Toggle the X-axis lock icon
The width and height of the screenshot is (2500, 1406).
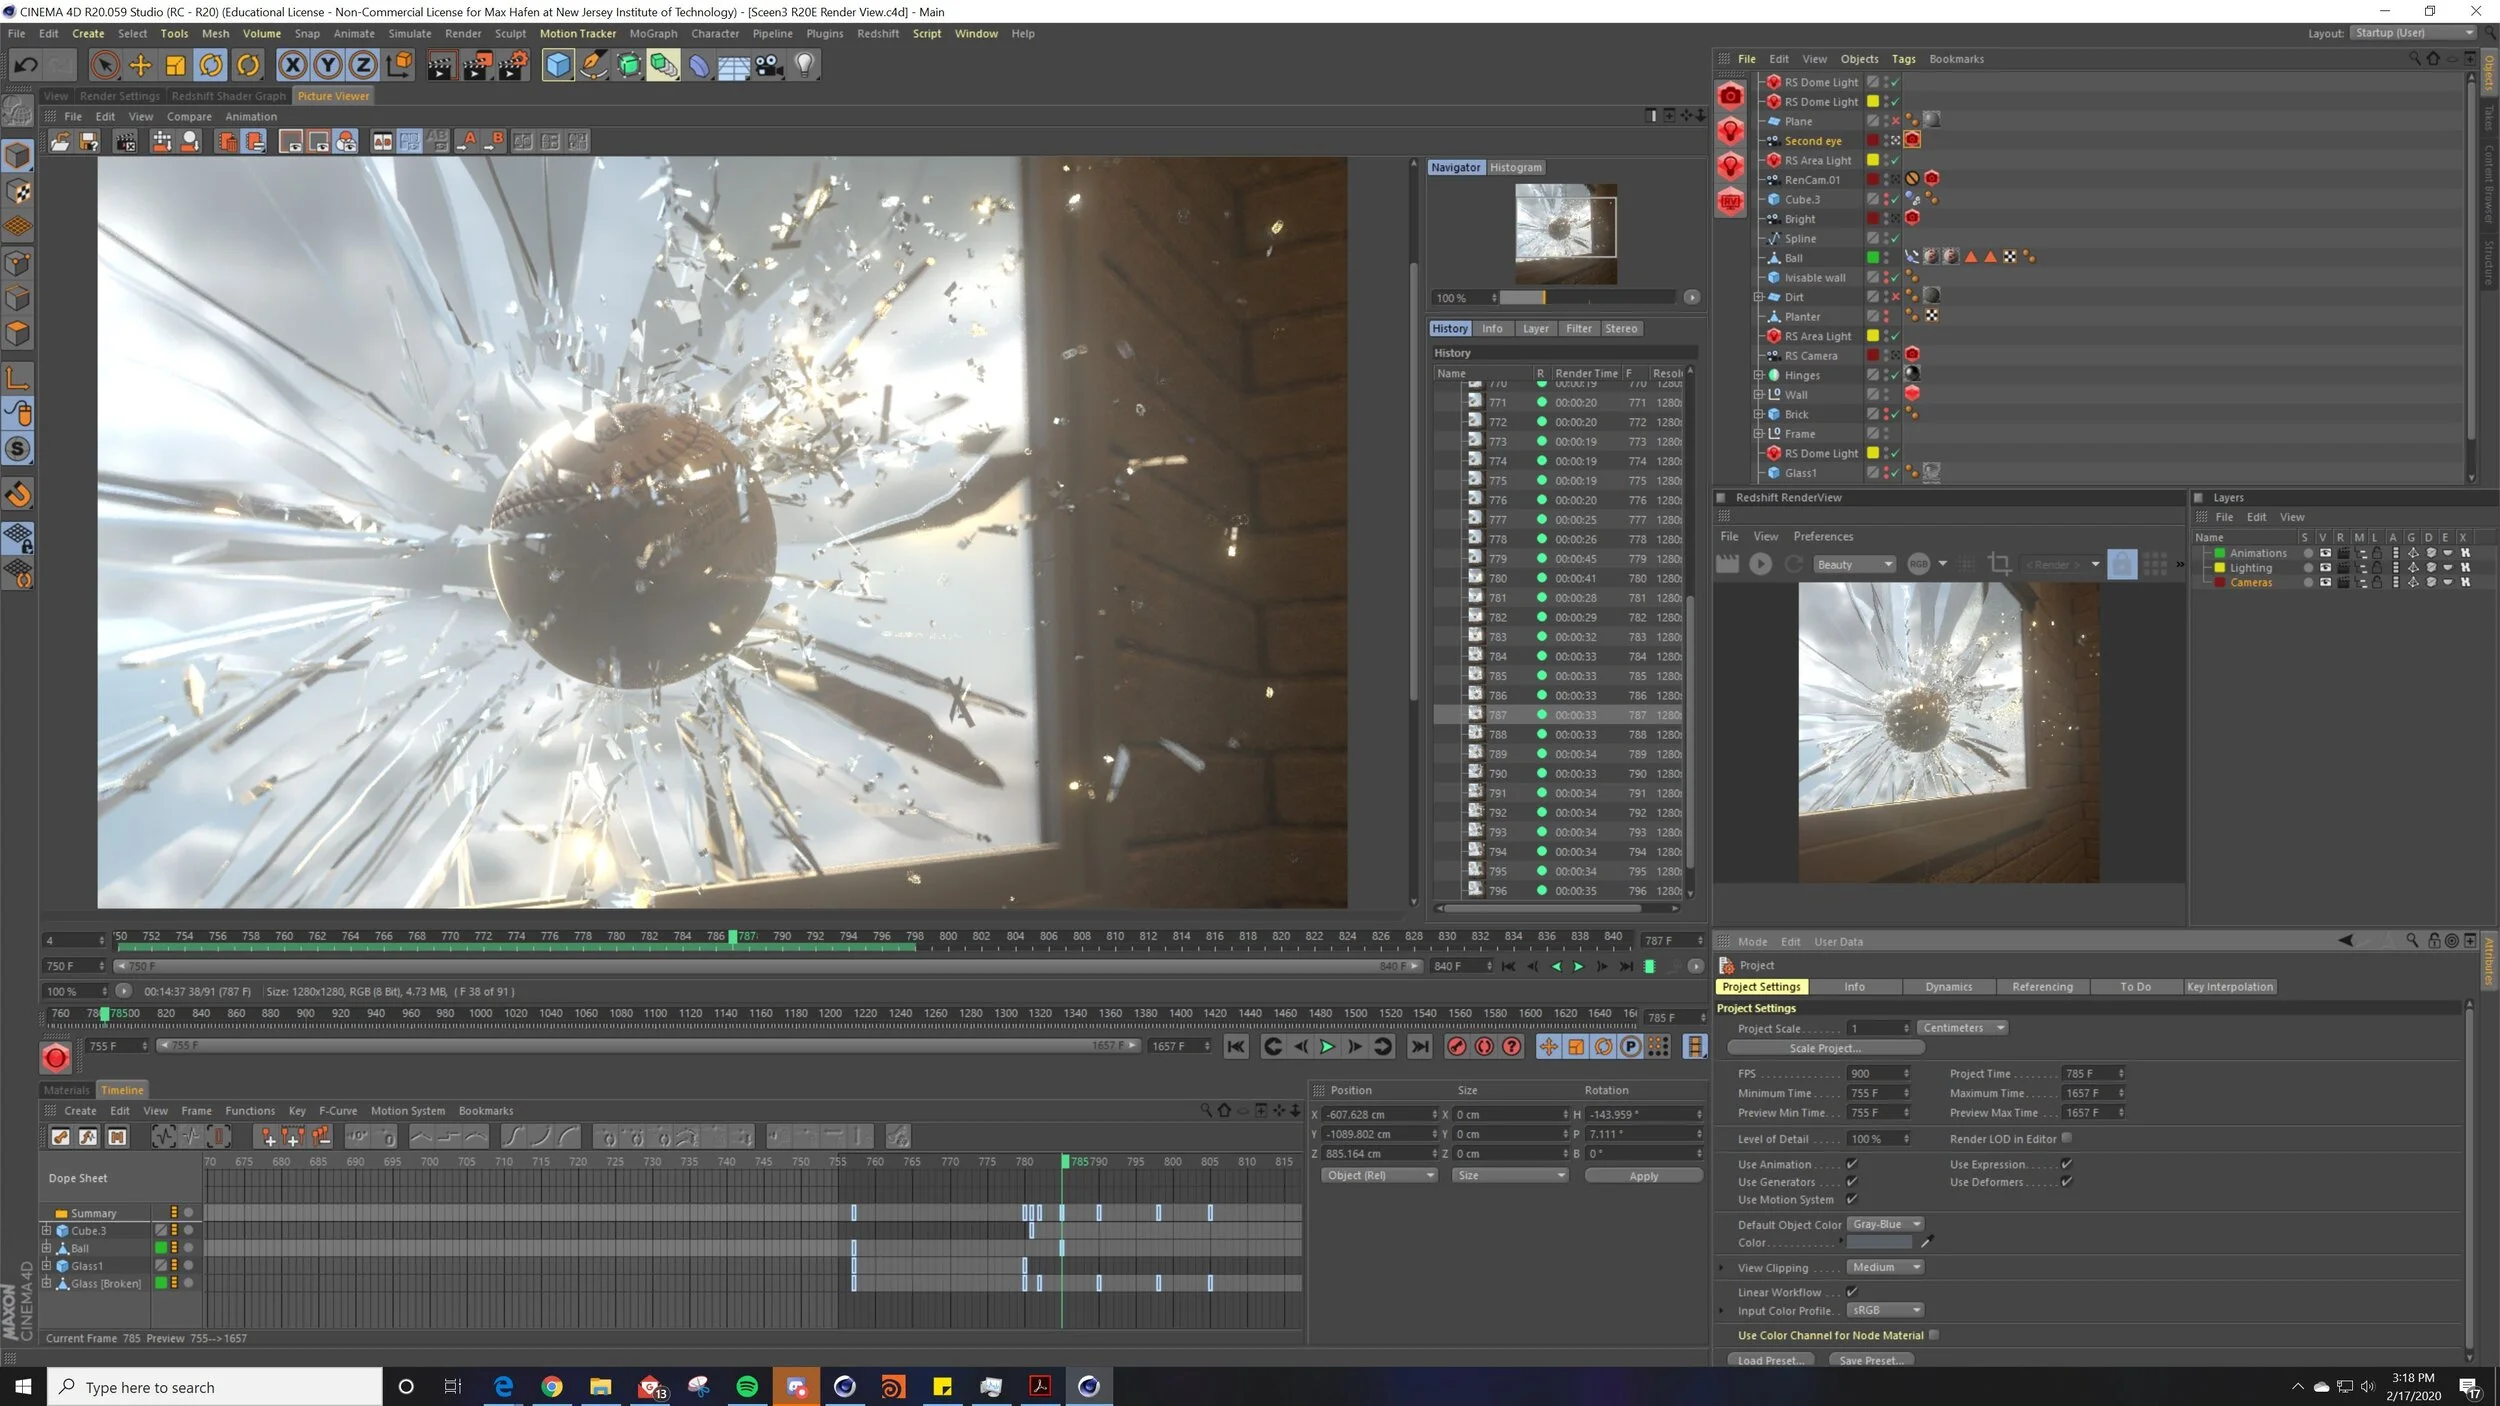point(292,66)
